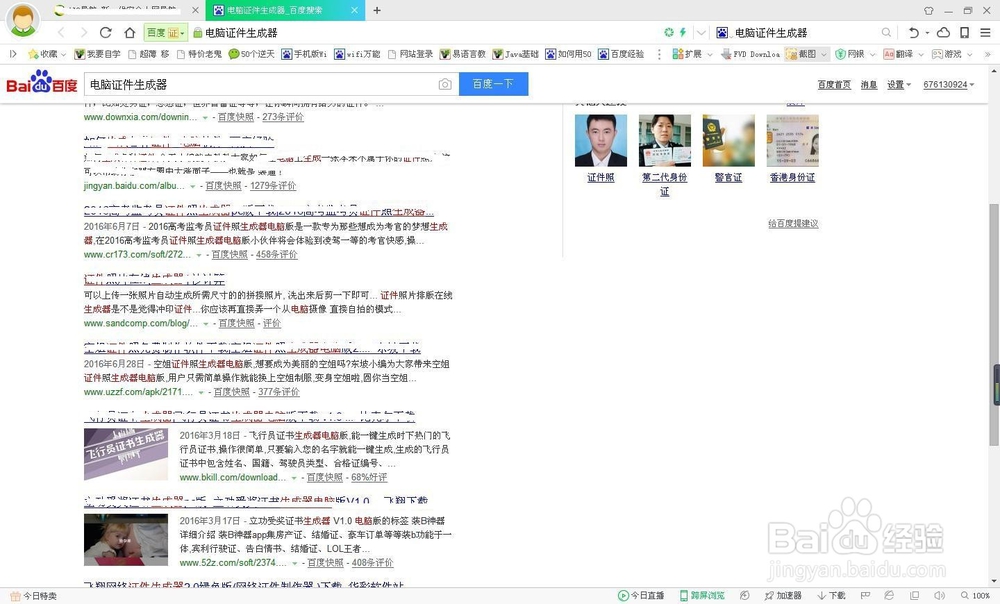The height and width of the screenshot is (604, 1000).
Task: Expand the address bar history dropdown arrow
Action: pos(702,33)
